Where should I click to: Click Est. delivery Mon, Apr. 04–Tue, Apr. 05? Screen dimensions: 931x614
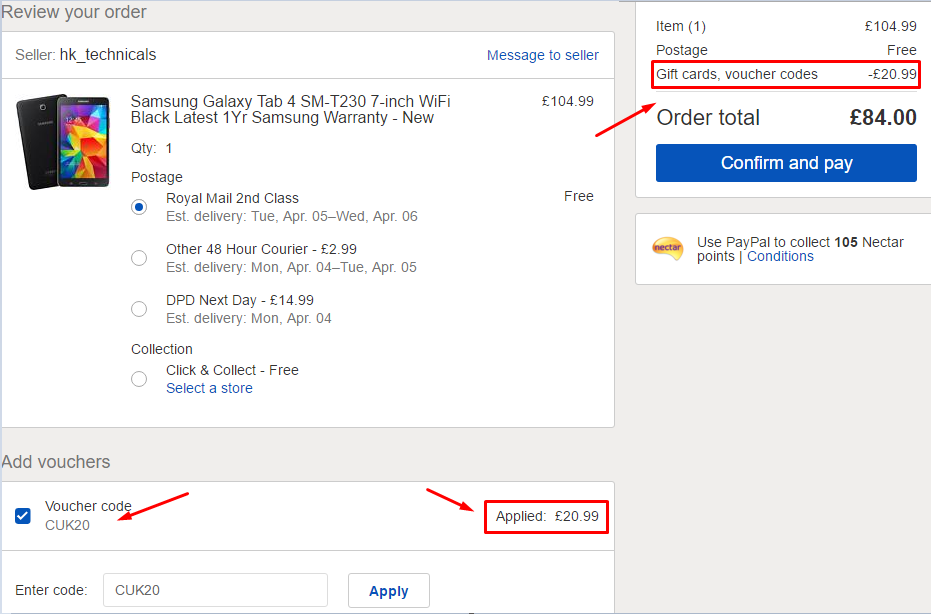291,267
